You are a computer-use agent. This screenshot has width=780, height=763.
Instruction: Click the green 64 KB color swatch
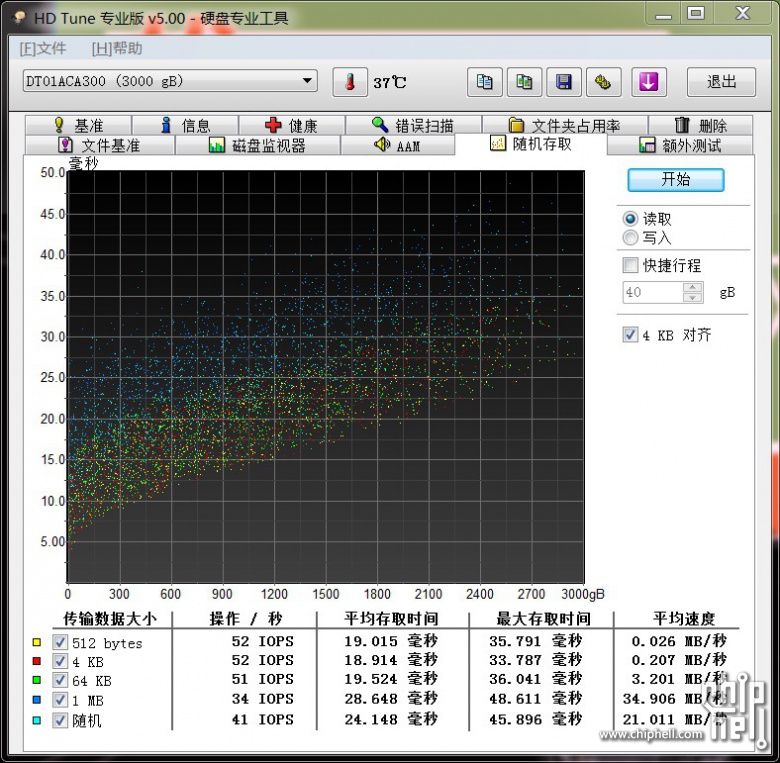coord(36,680)
